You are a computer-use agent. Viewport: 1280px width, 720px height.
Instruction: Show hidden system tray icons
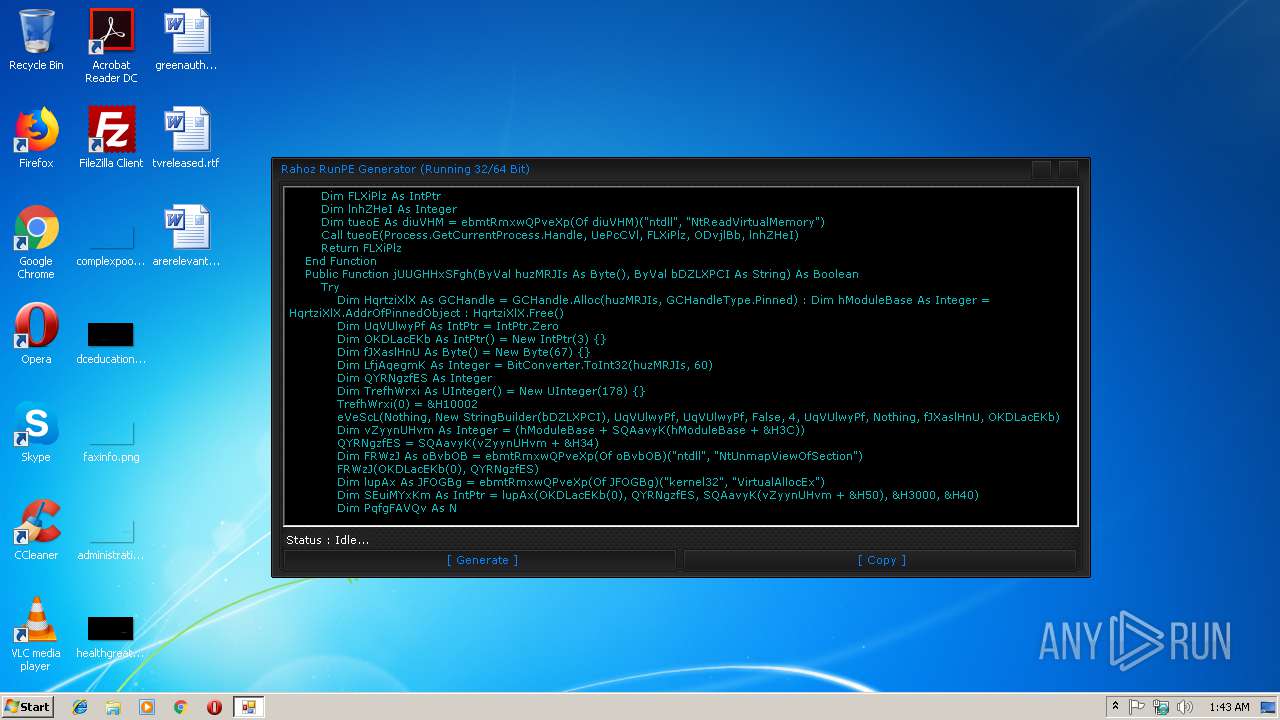[1115, 706]
